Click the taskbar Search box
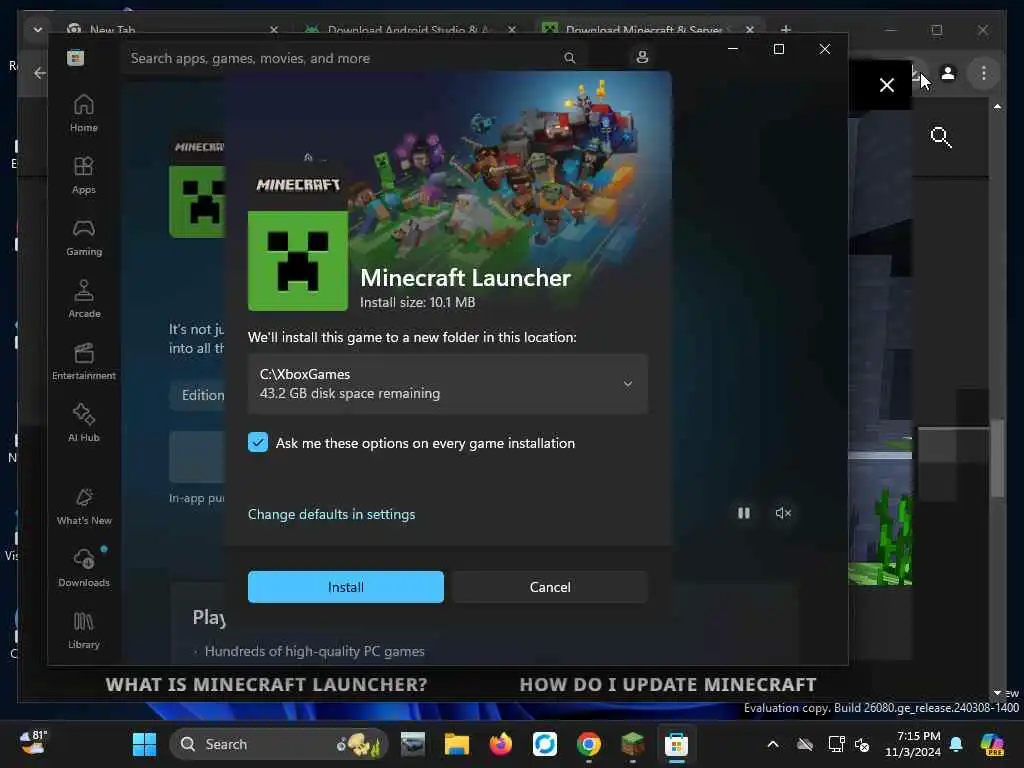1024x768 pixels. 279,744
